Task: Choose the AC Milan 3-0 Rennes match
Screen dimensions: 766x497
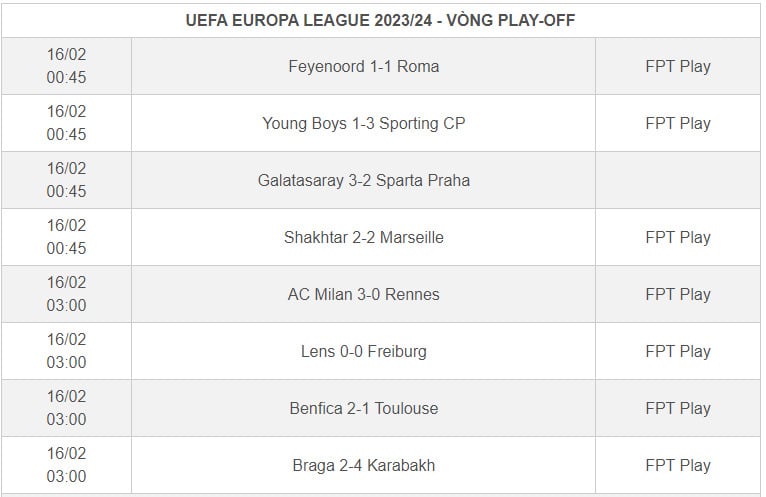Action: (x=363, y=294)
